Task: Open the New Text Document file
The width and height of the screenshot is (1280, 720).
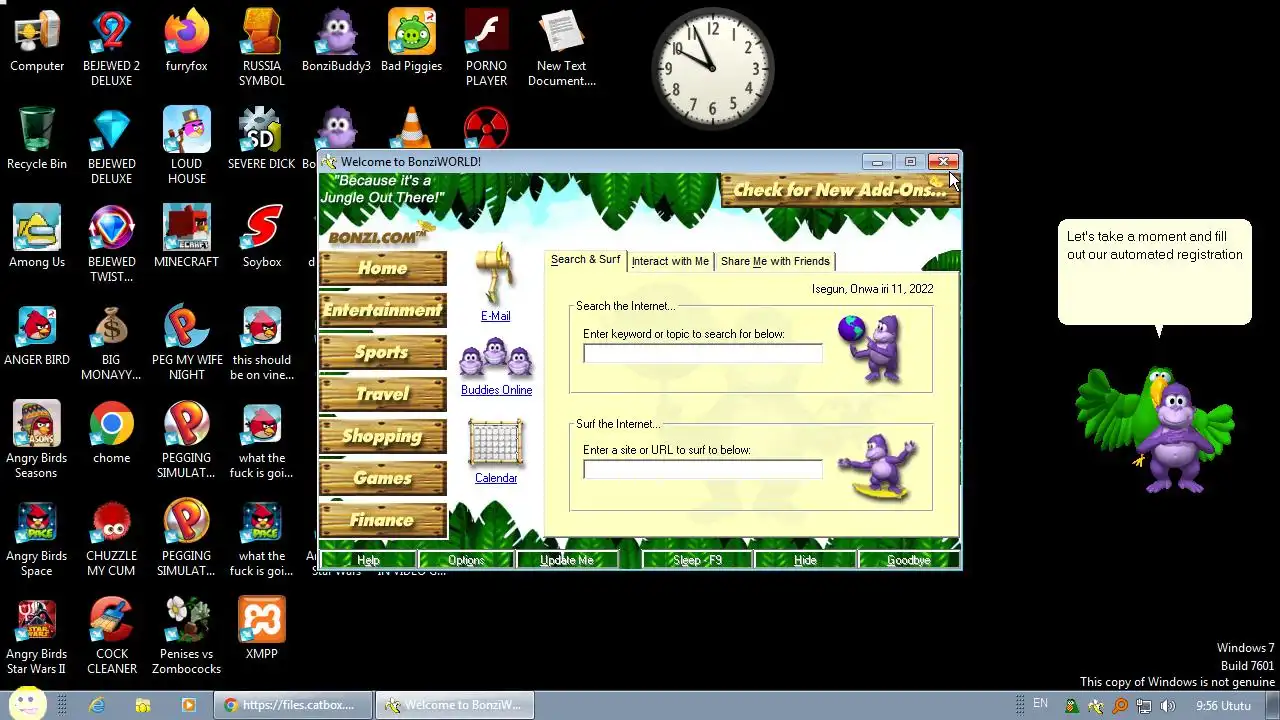Action: point(561,48)
